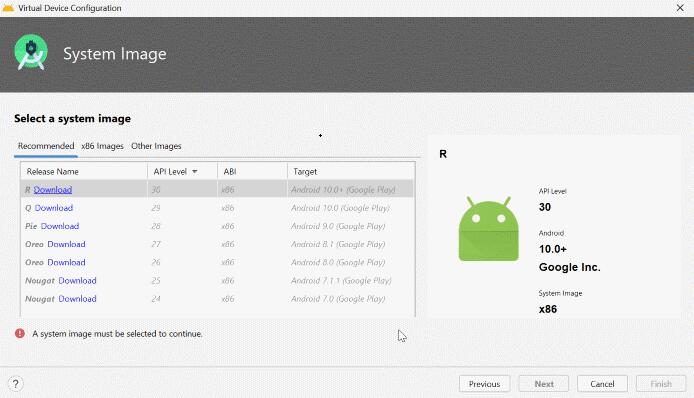Click the Next button

coord(544,384)
